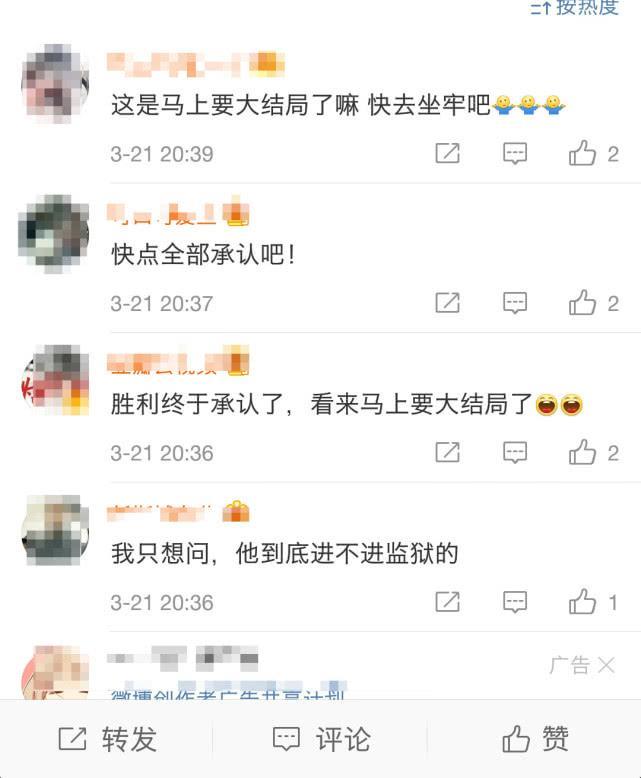Open the first commenter's avatar profile

pos(55,83)
